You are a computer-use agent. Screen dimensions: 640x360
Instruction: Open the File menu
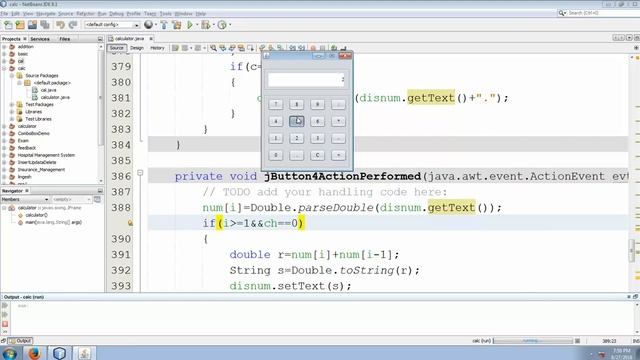click(4, 13)
